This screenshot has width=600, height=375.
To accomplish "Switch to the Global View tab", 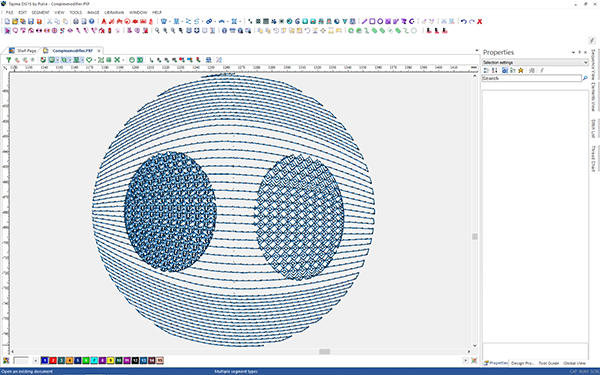I will (x=574, y=363).
